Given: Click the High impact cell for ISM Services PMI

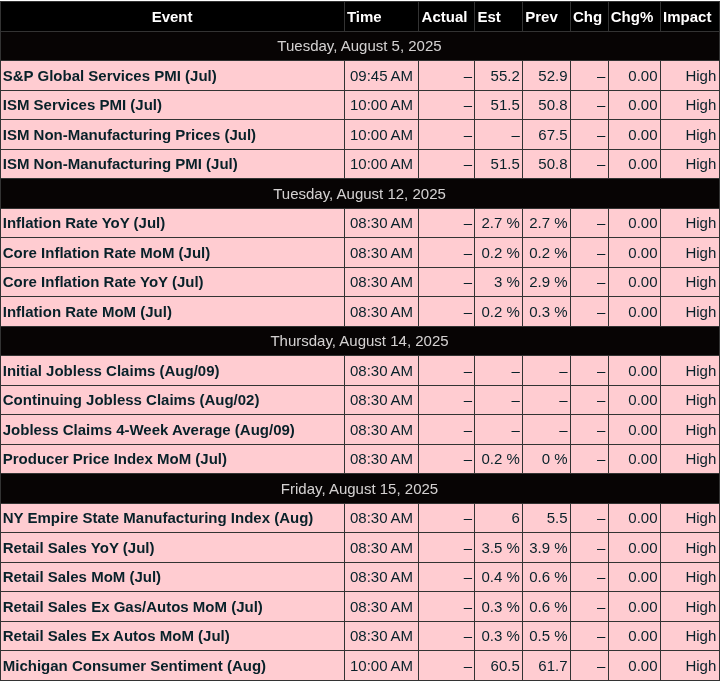Looking at the screenshot, I should pyautogui.click(x=689, y=105).
